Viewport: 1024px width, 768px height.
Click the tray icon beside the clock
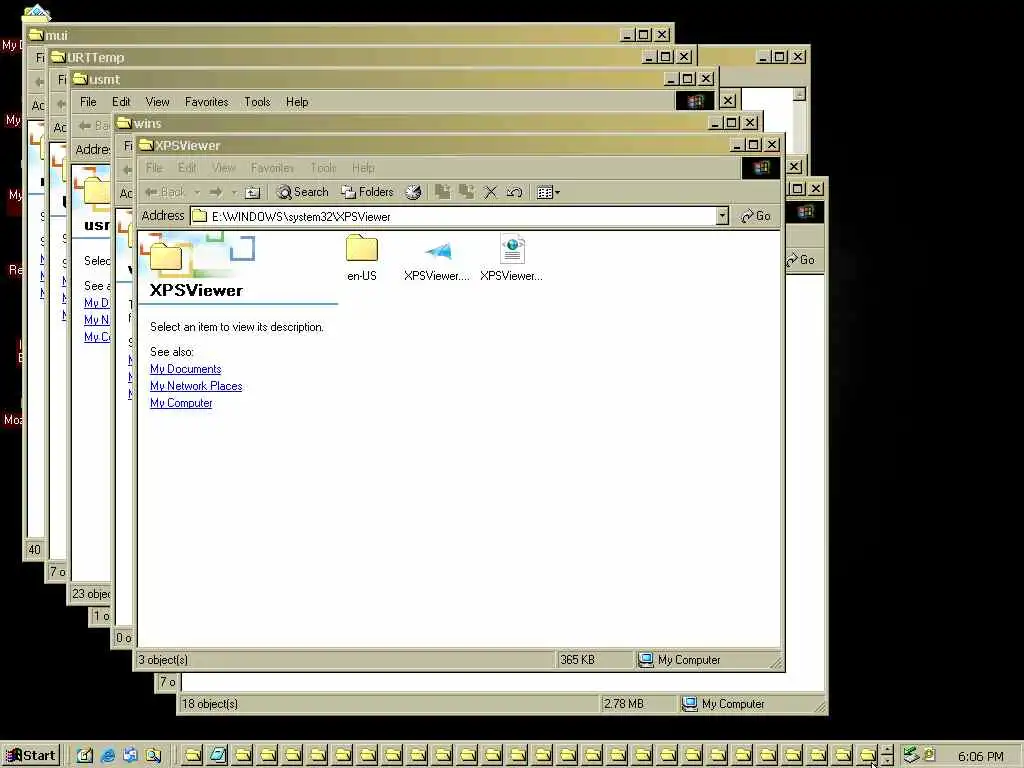pos(929,755)
